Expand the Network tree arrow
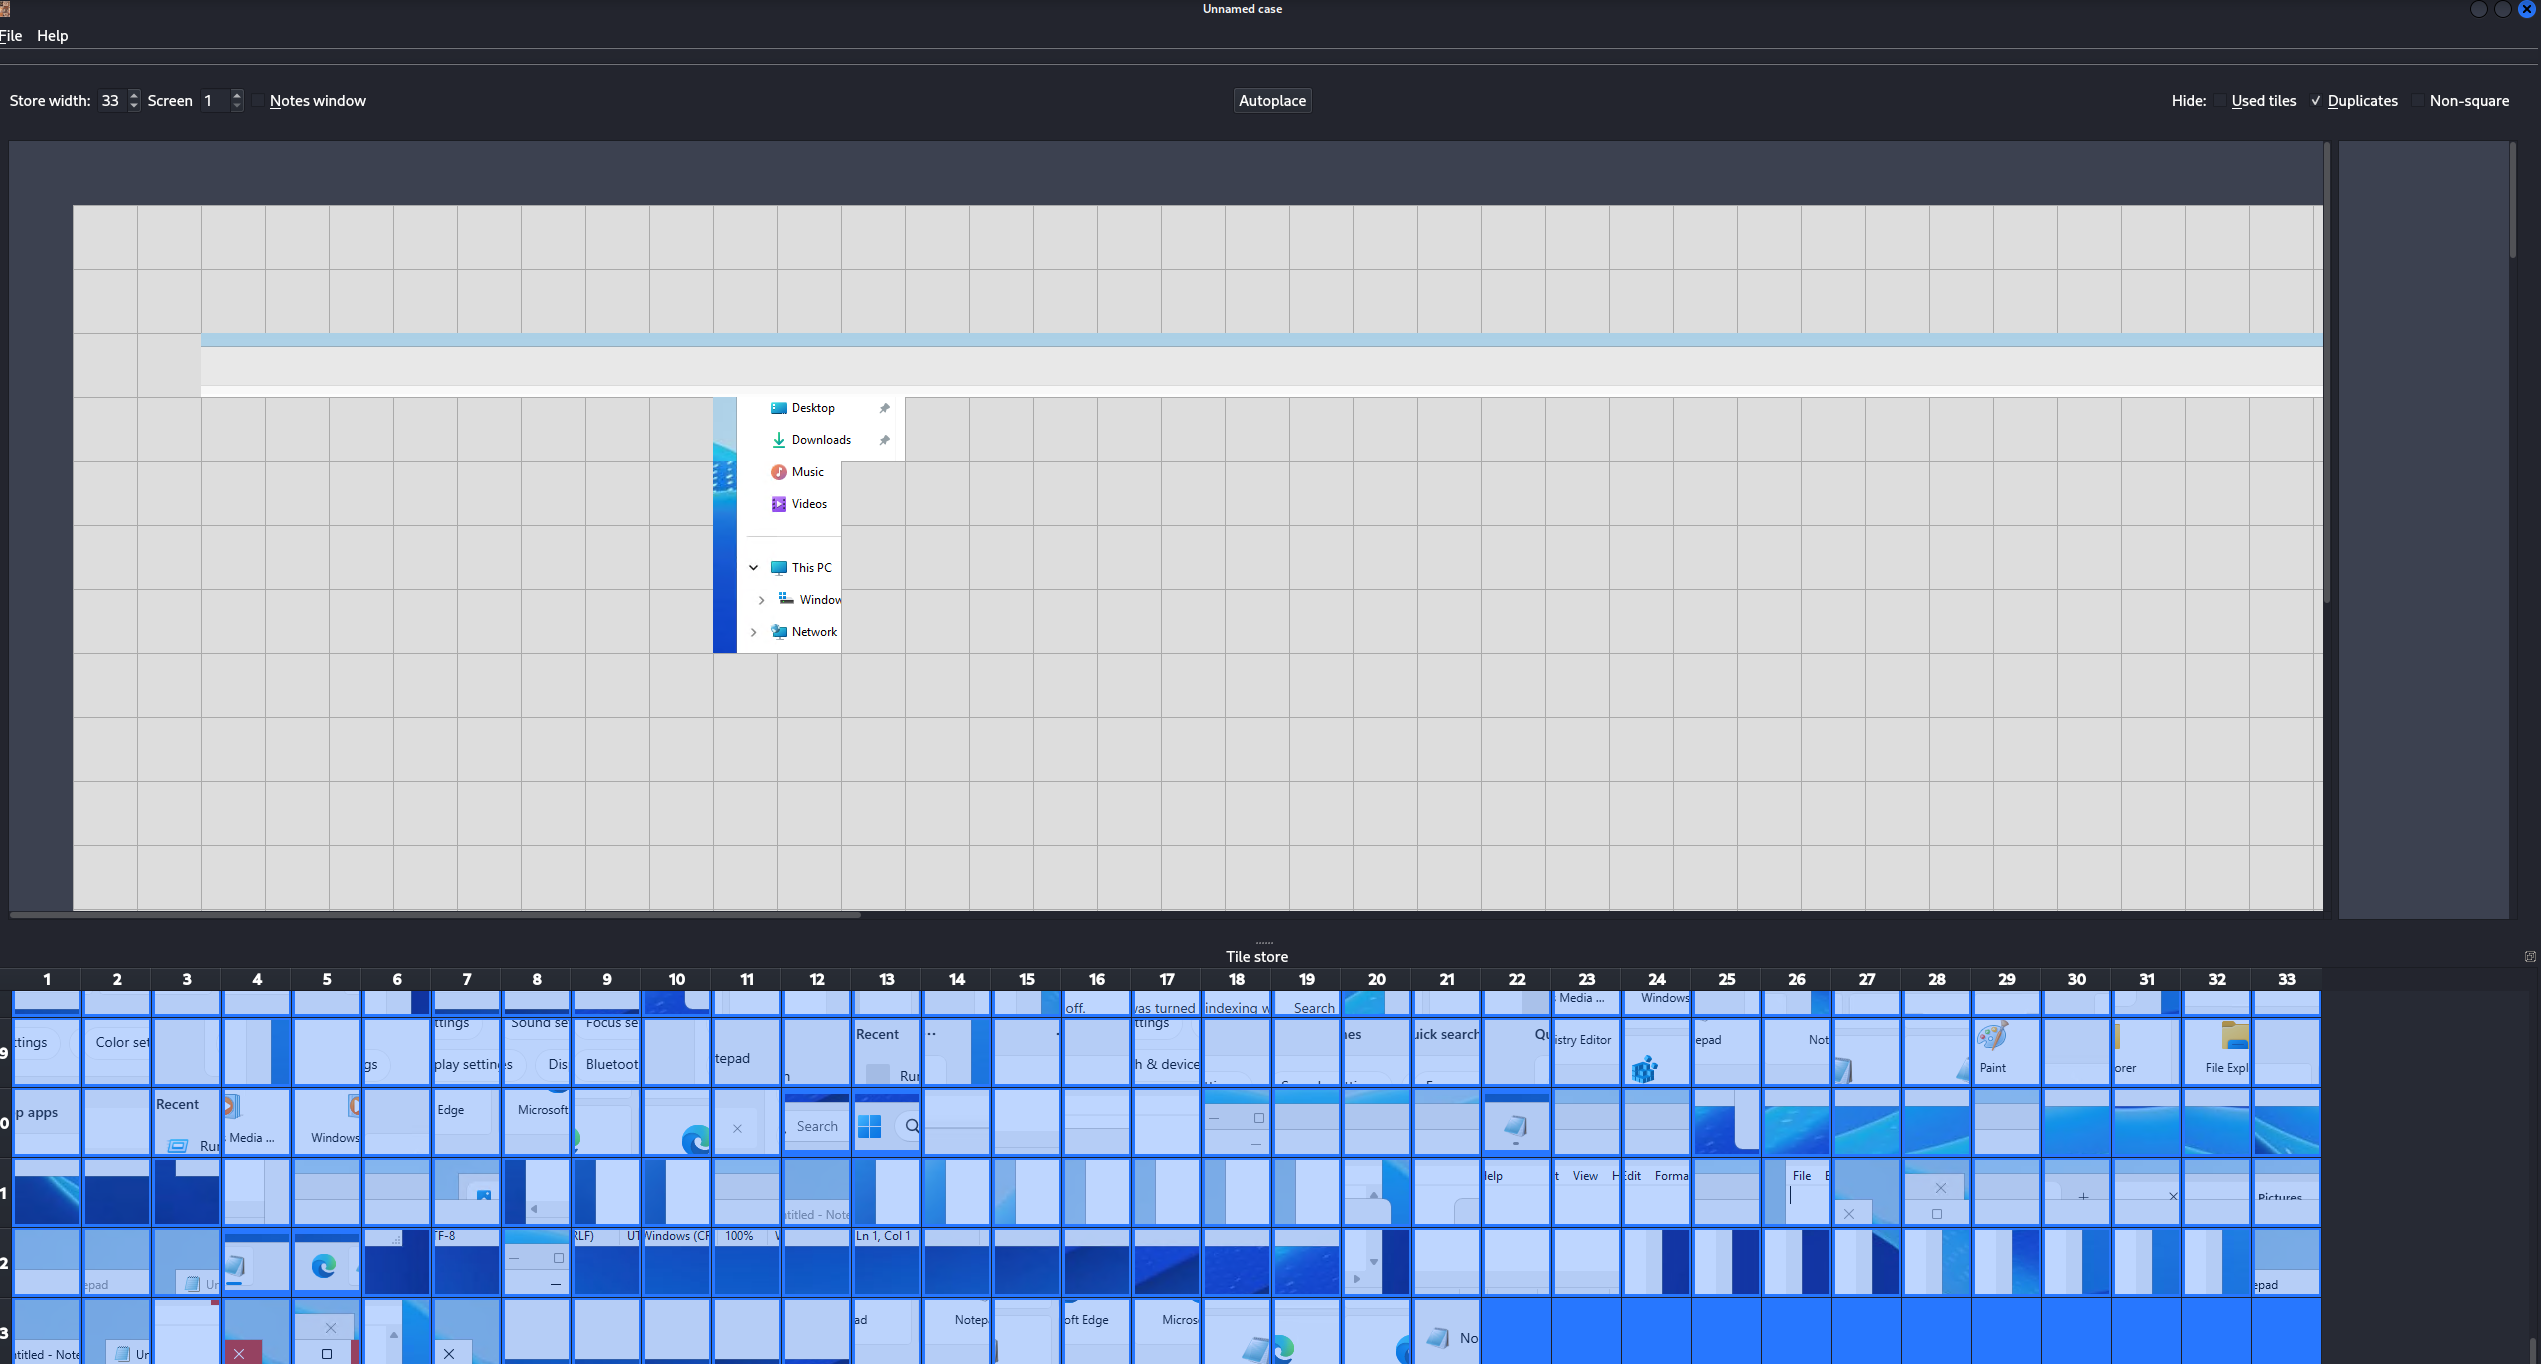Screen dimensions: 2541x1364 (754, 632)
